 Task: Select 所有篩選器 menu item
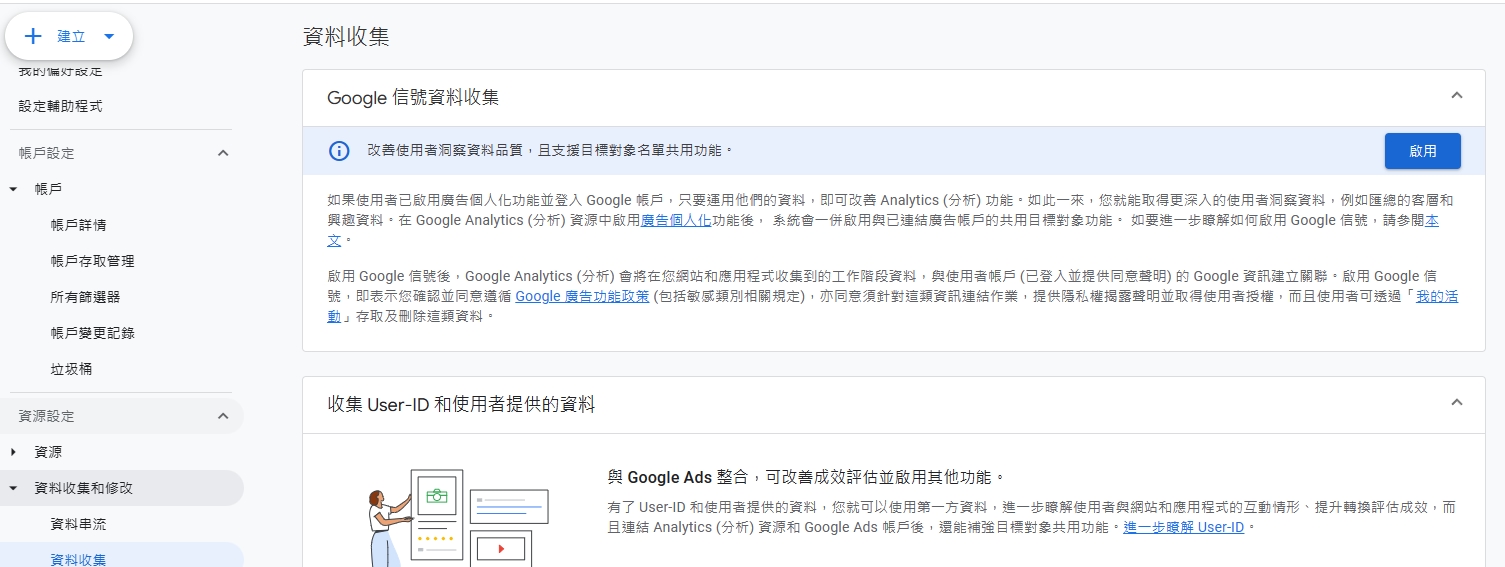[85, 297]
